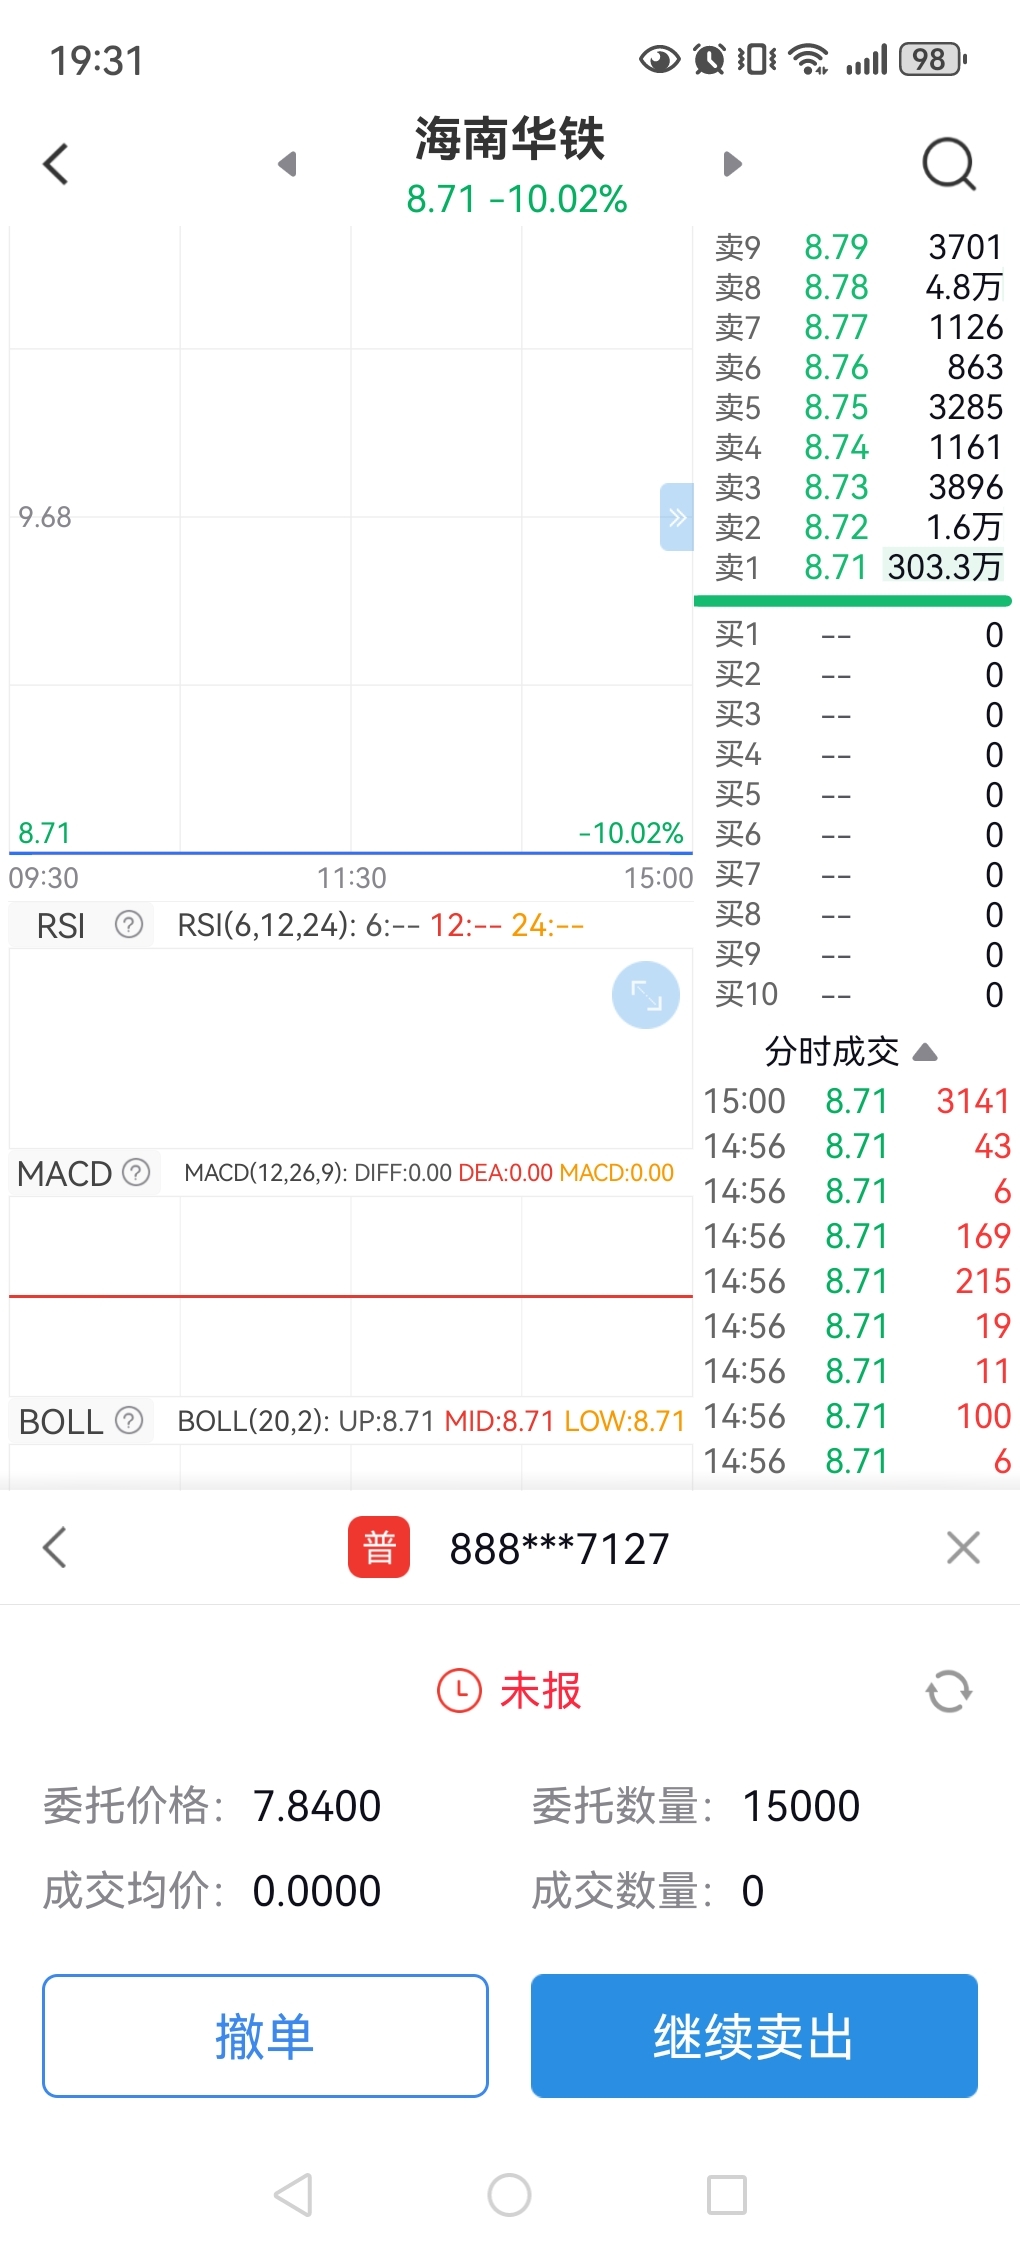Switch to the previous stock with left triangle
1020x2250 pixels.
pos(288,164)
